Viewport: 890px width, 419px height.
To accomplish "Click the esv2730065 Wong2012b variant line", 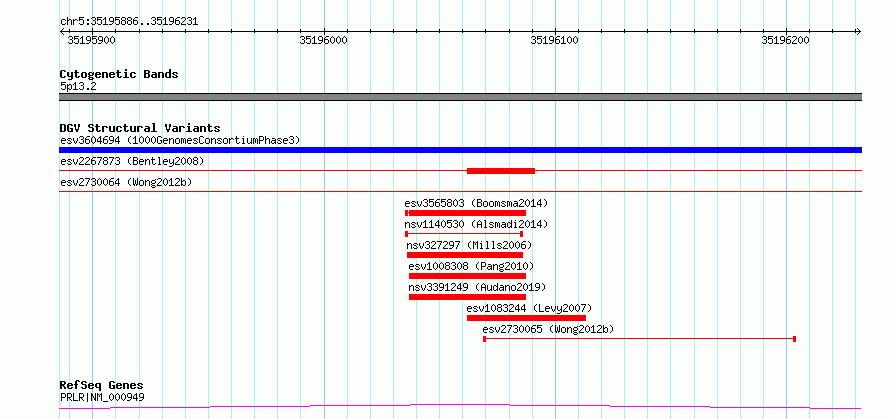I will [x=639, y=339].
